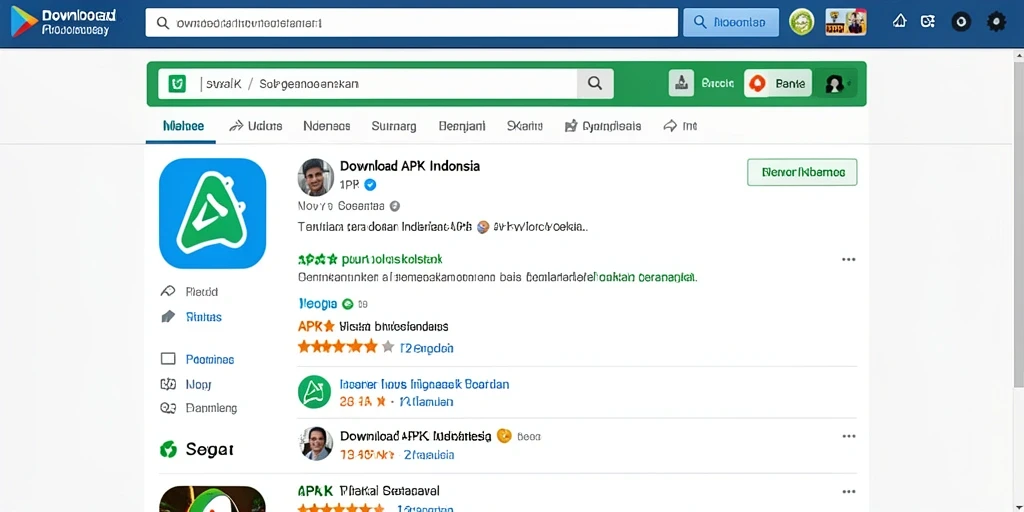Select the Sumarg tab
This screenshot has width=1024, height=512.
tap(394, 126)
